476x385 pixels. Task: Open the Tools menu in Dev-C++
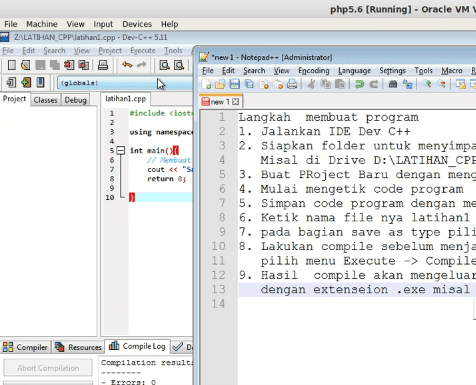pyautogui.click(x=173, y=51)
